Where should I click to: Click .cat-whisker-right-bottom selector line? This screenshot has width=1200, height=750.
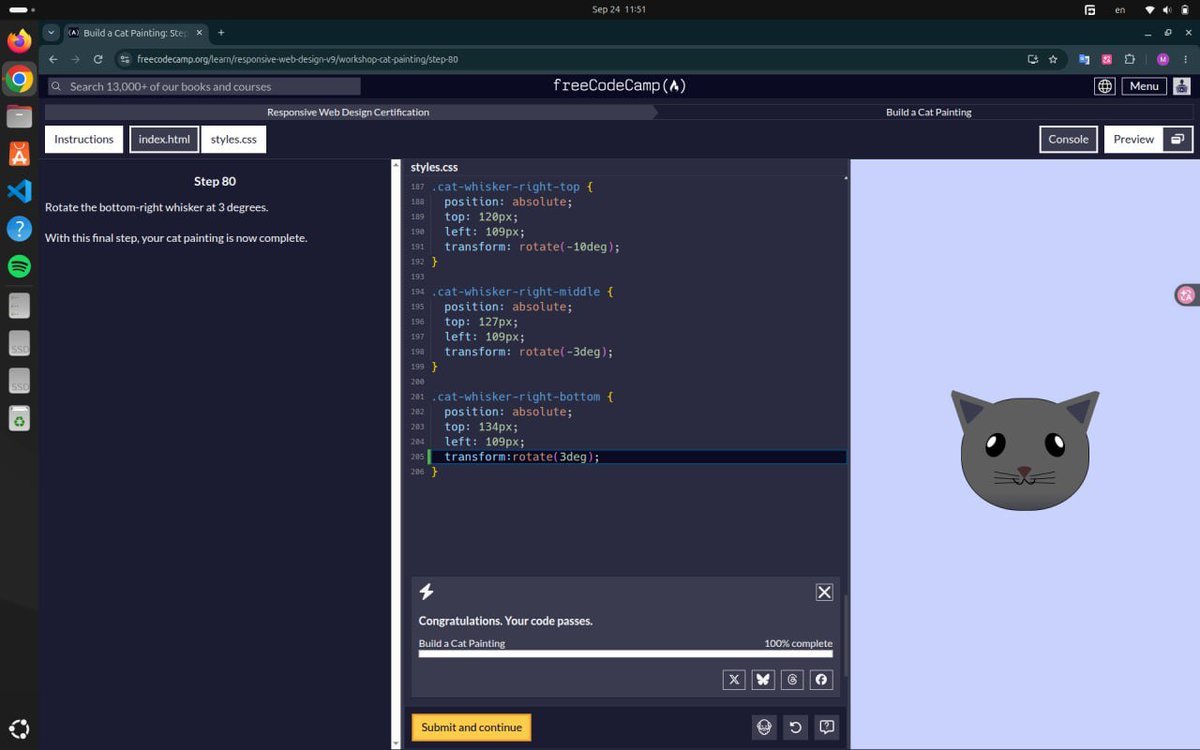pos(522,397)
